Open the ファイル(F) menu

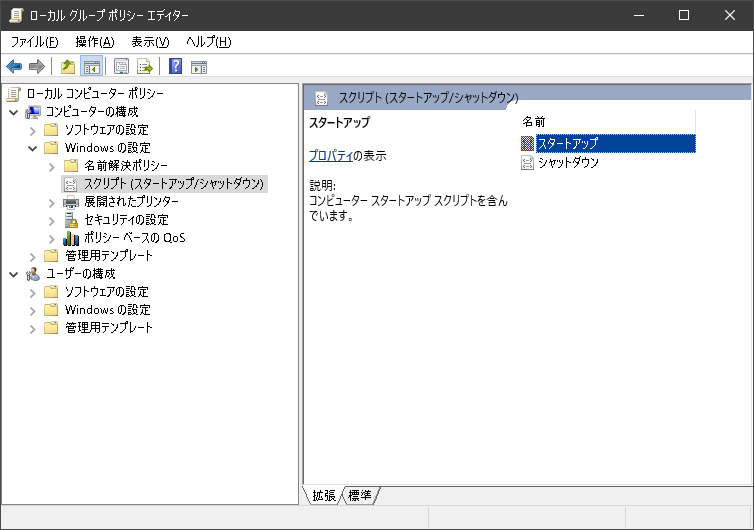pyautogui.click(x=34, y=42)
